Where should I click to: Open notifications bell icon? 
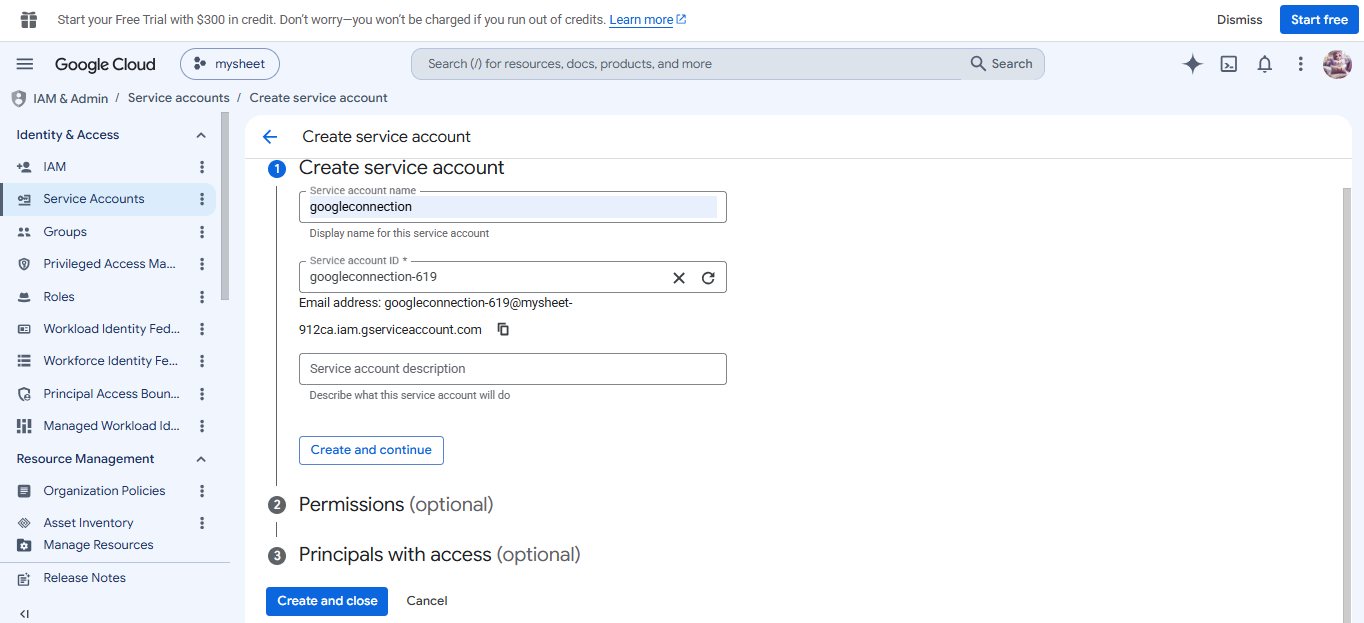click(x=1265, y=64)
